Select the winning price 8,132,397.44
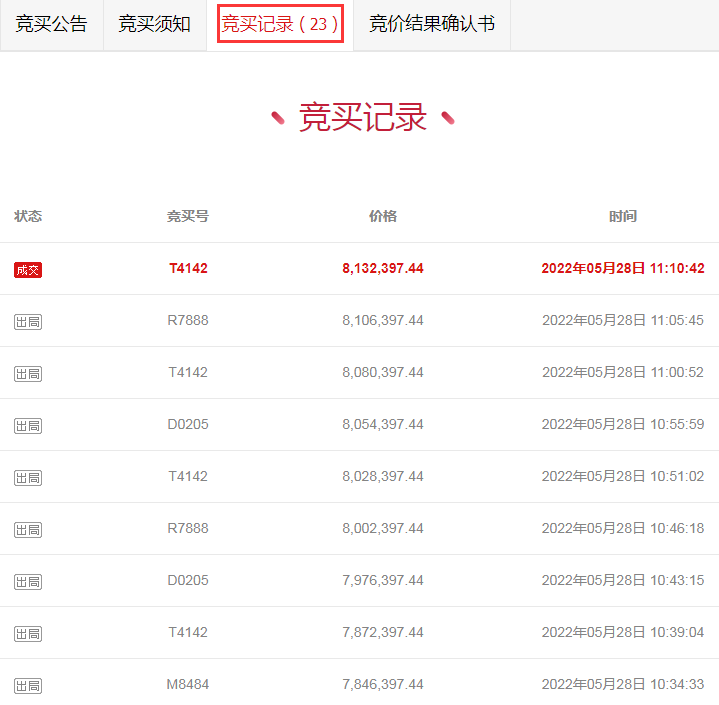719x705 pixels. tap(383, 268)
